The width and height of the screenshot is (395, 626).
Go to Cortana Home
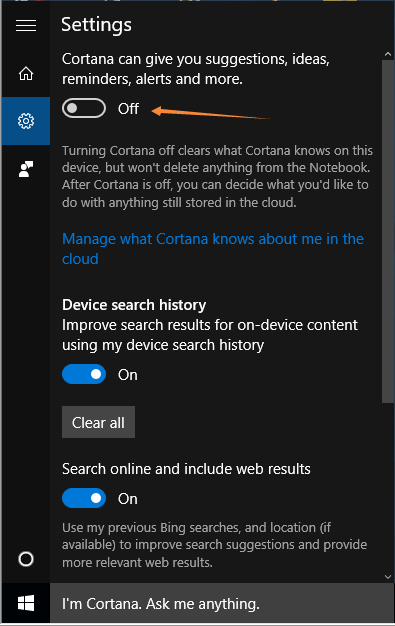(x=26, y=73)
